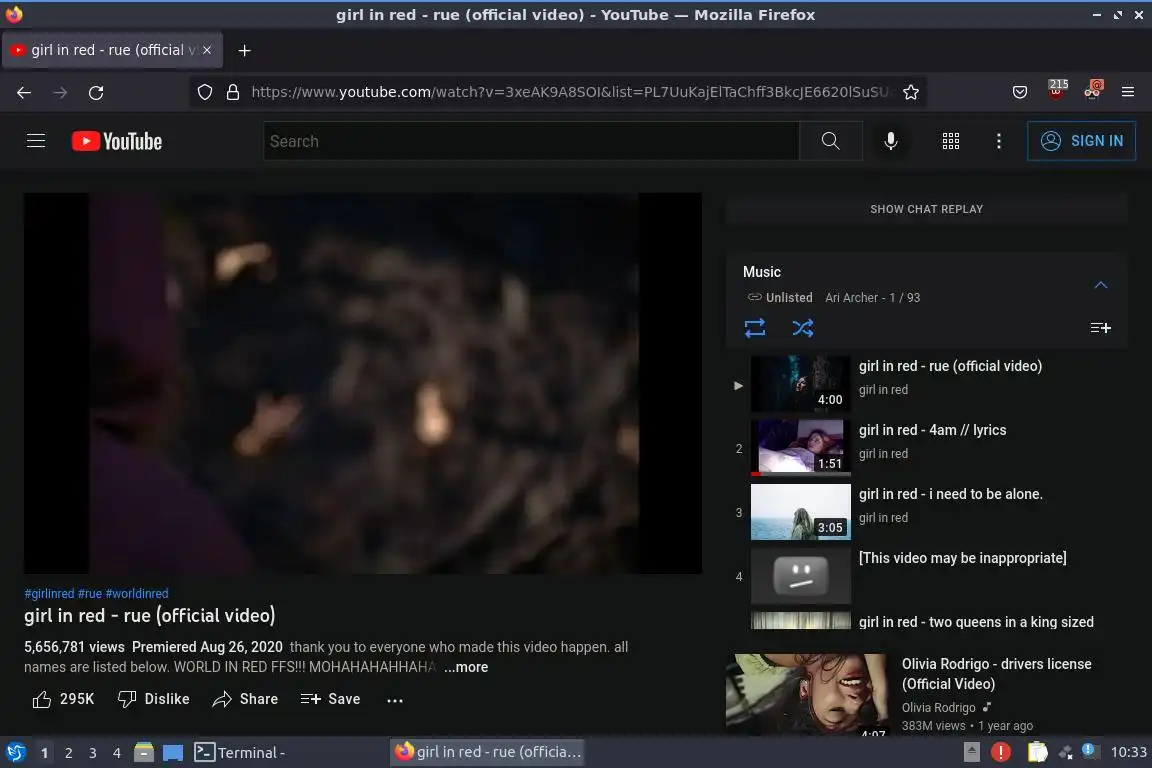
Task: Open tracking protection shield icon
Action: click(x=205, y=92)
